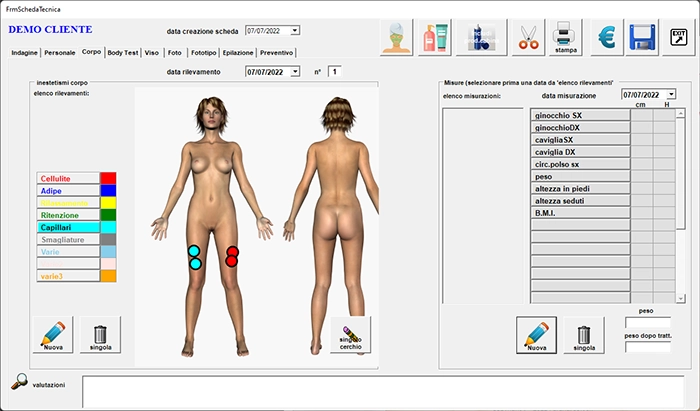Select the Rilassamento blemish type button

[68, 203]
